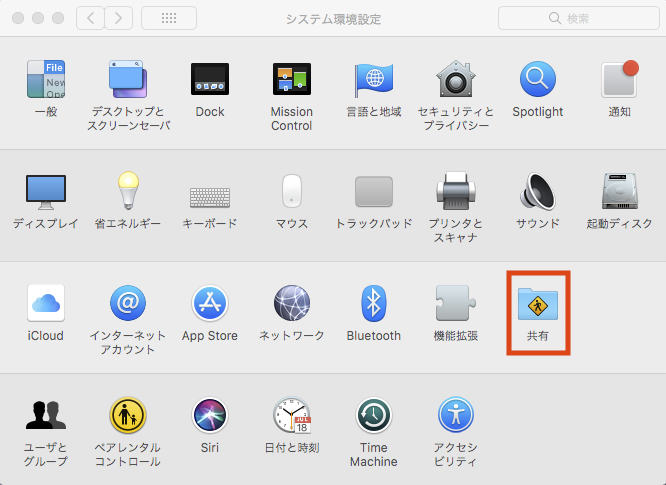Go back with the left arrow button
Image resolution: width=666 pixels, height=485 pixels.
pos(90,18)
